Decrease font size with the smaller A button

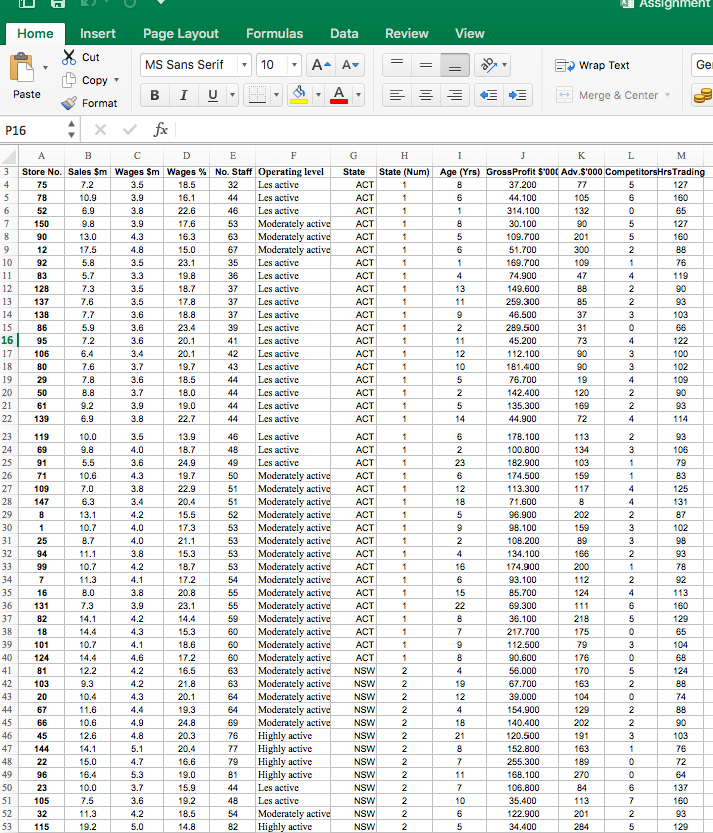[350, 65]
